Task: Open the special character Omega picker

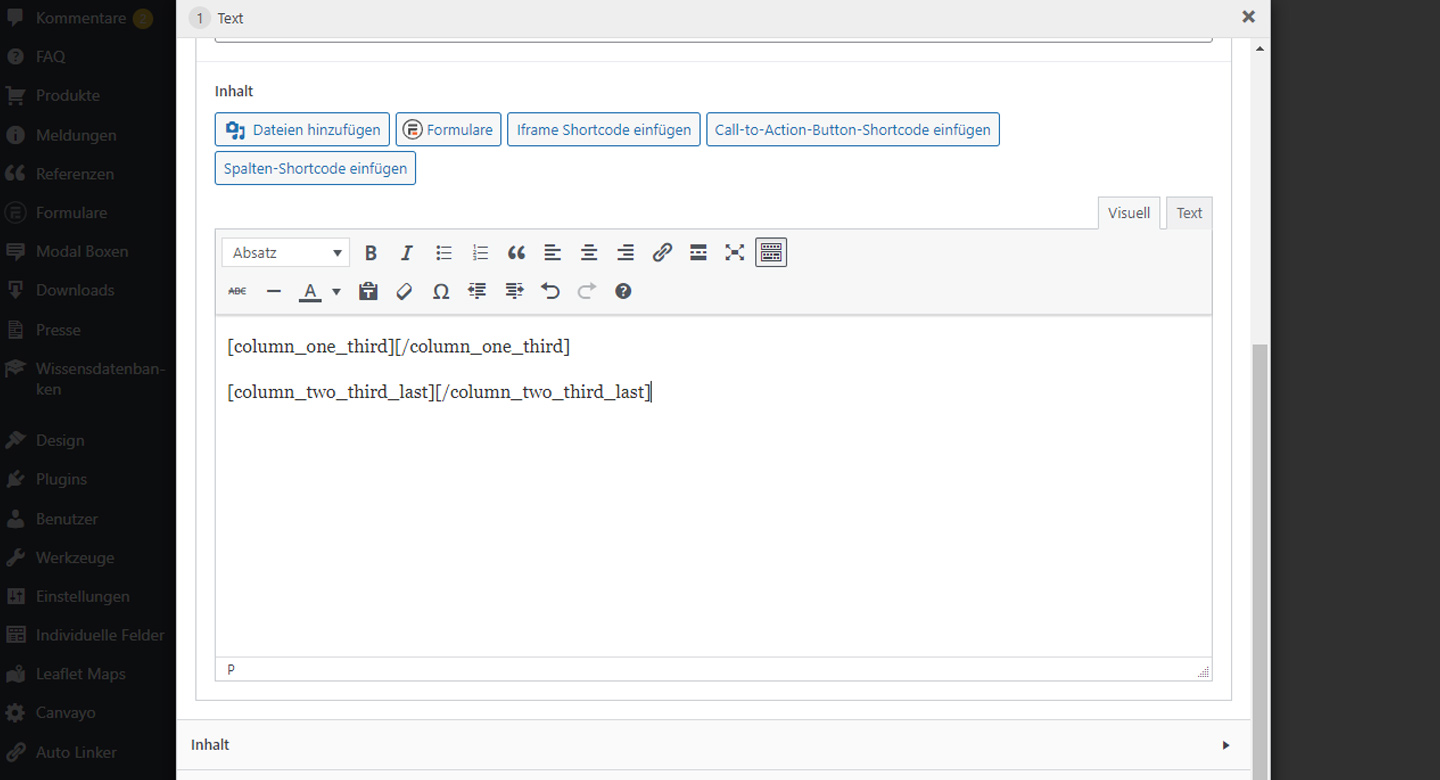Action: [x=440, y=291]
